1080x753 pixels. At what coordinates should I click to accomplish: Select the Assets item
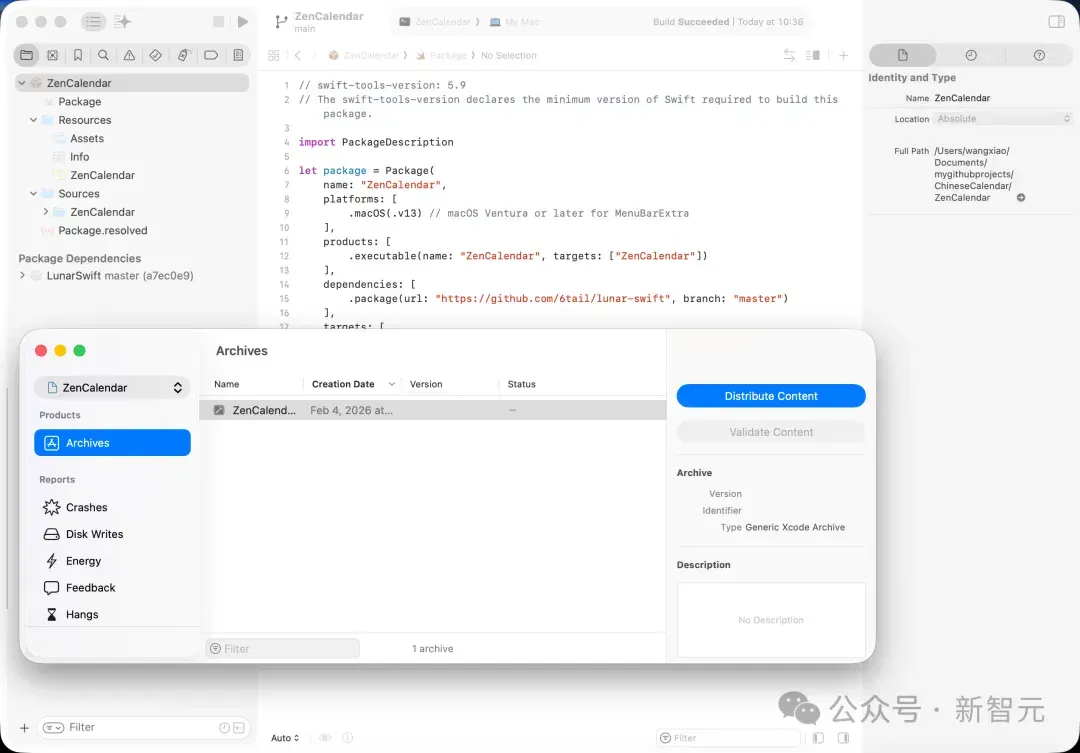click(x=87, y=138)
